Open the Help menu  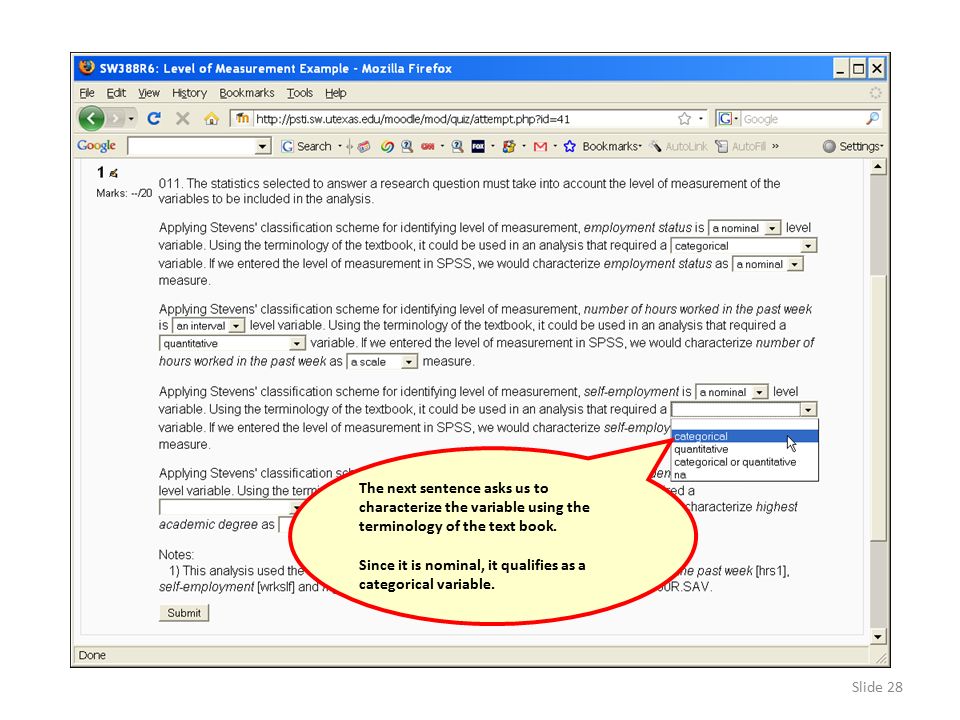click(x=336, y=93)
